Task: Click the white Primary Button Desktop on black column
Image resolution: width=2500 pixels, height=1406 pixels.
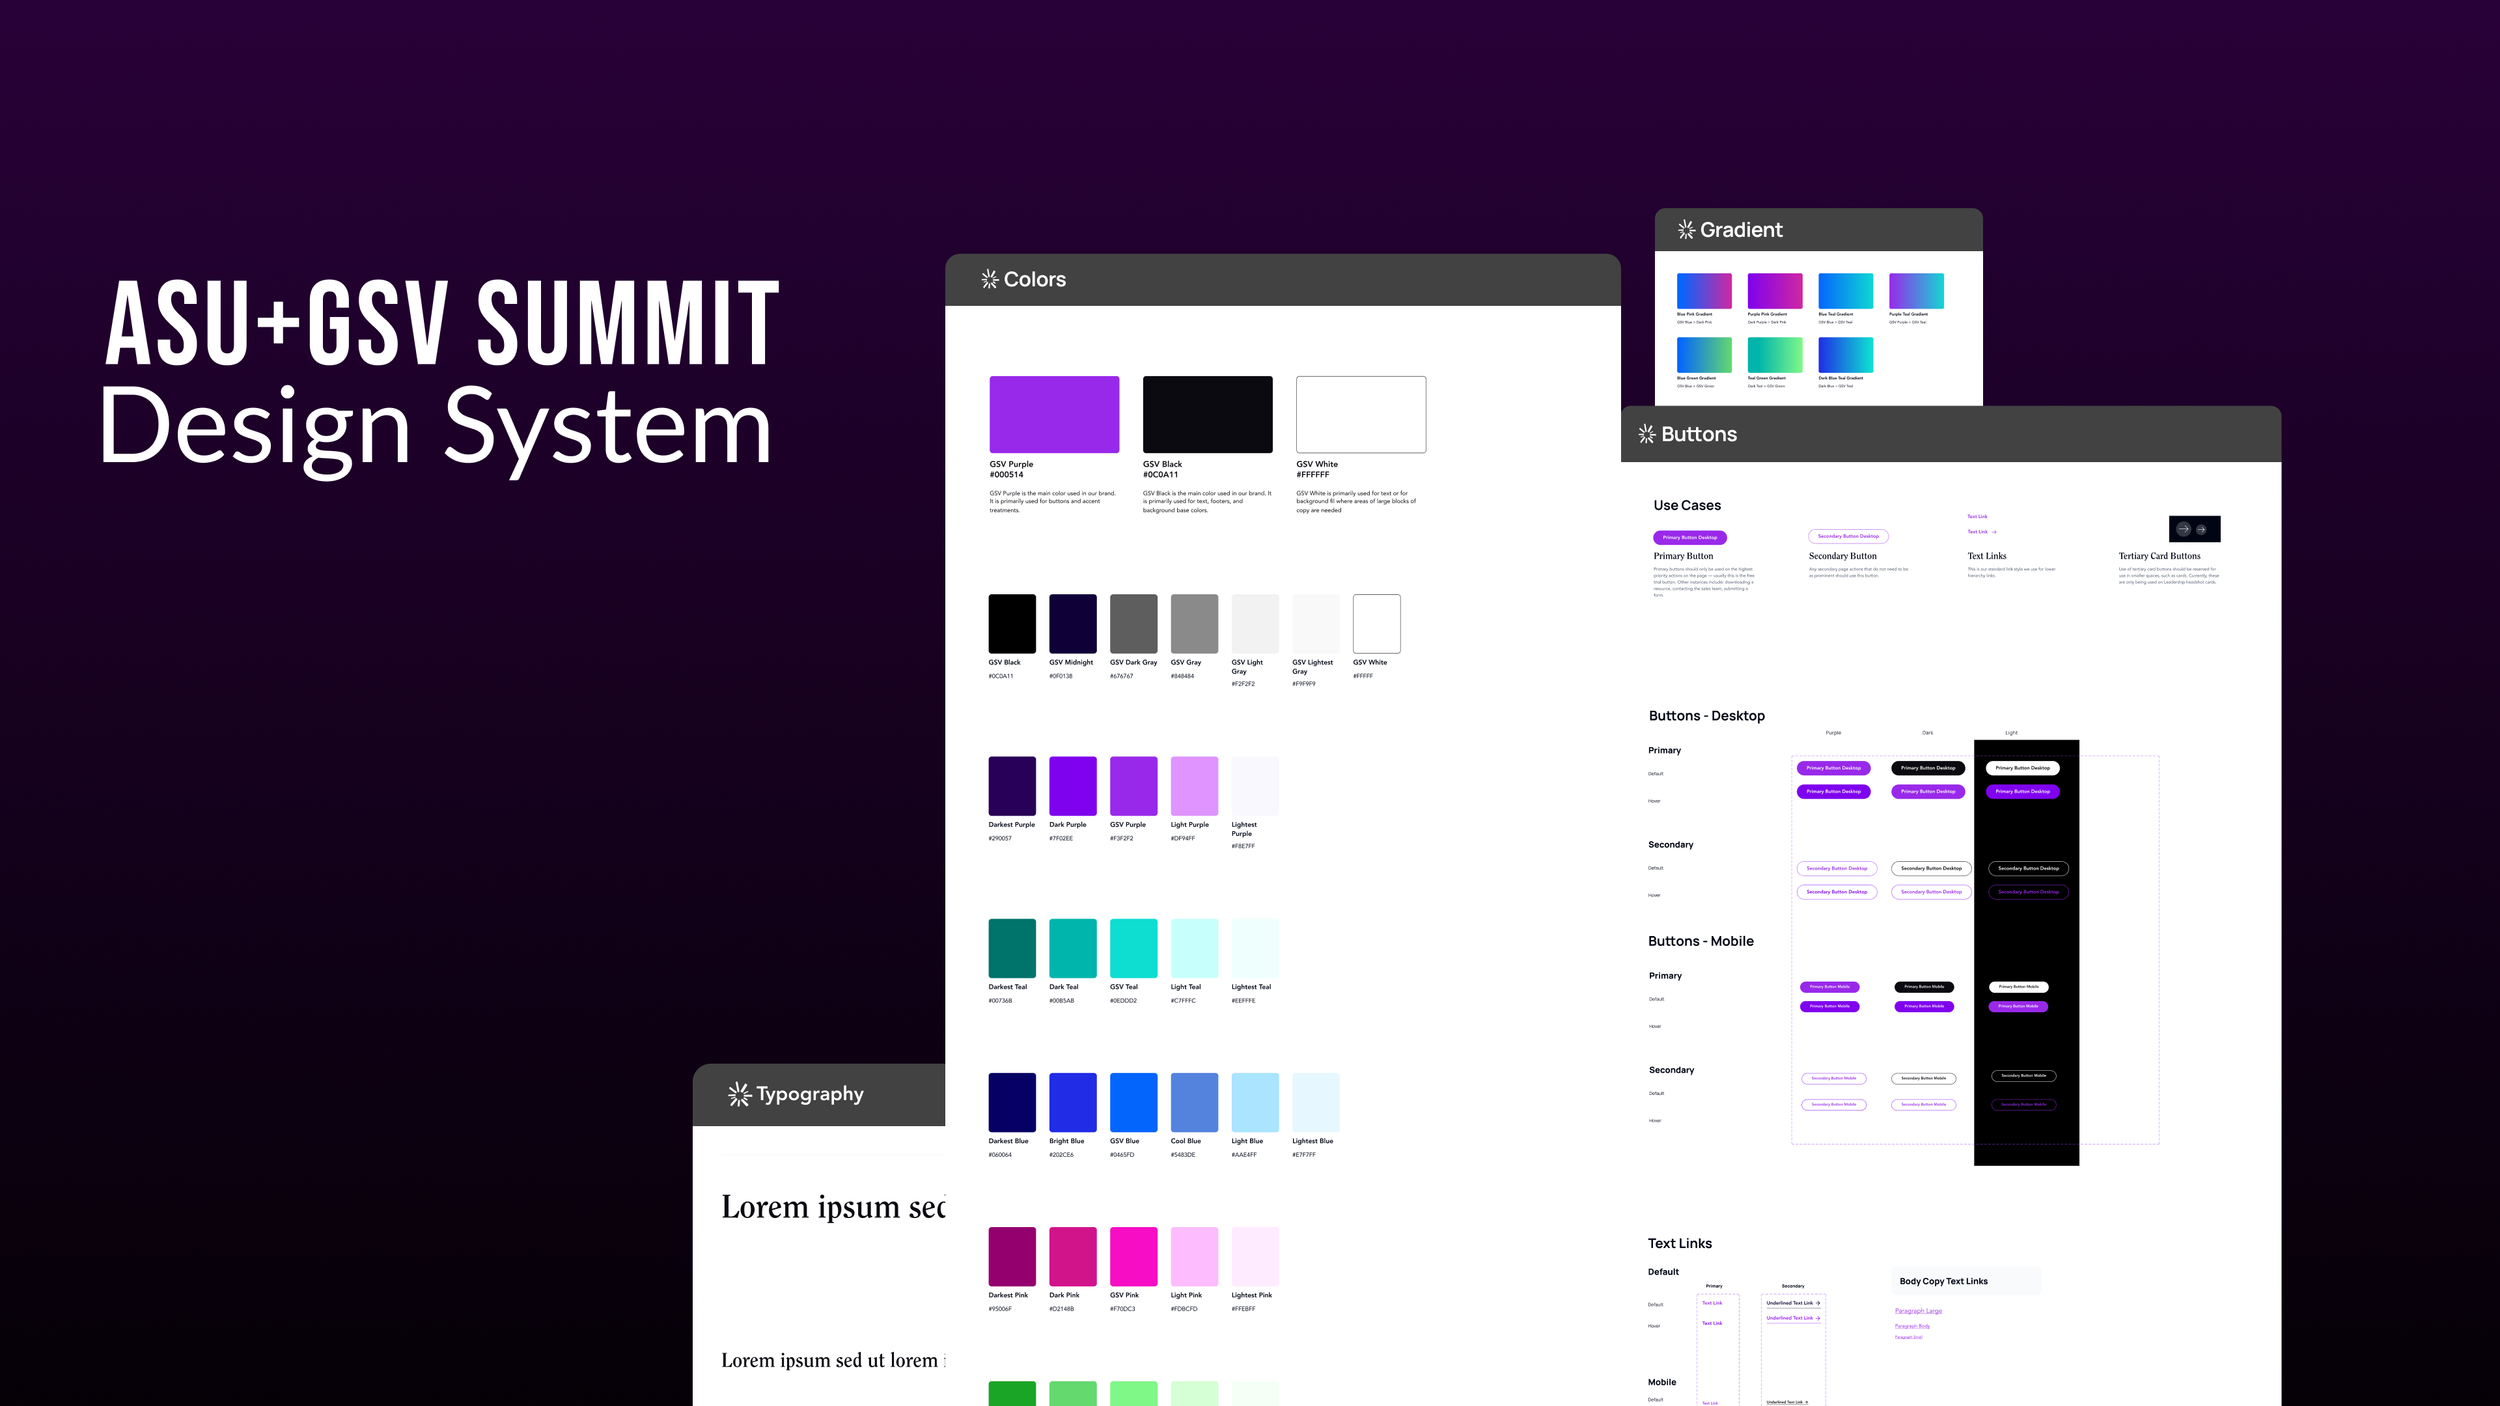Action: (2022, 768)
